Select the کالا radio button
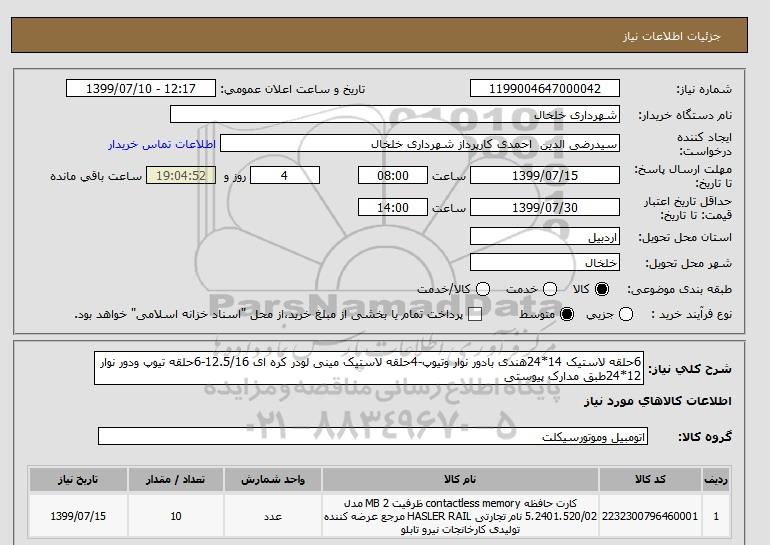The width and height of the screenshot is (770, 545). click(602, 289)
